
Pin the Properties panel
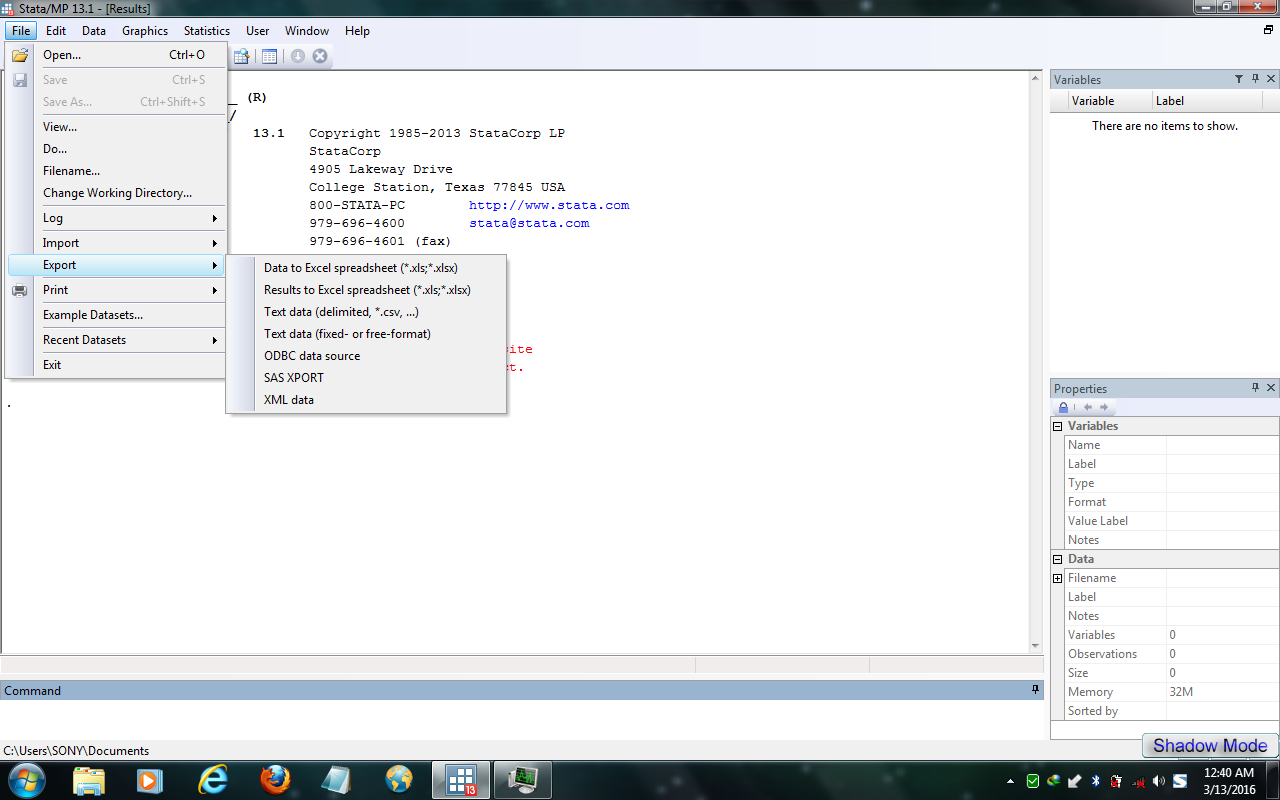click(x=1255, y=388)
